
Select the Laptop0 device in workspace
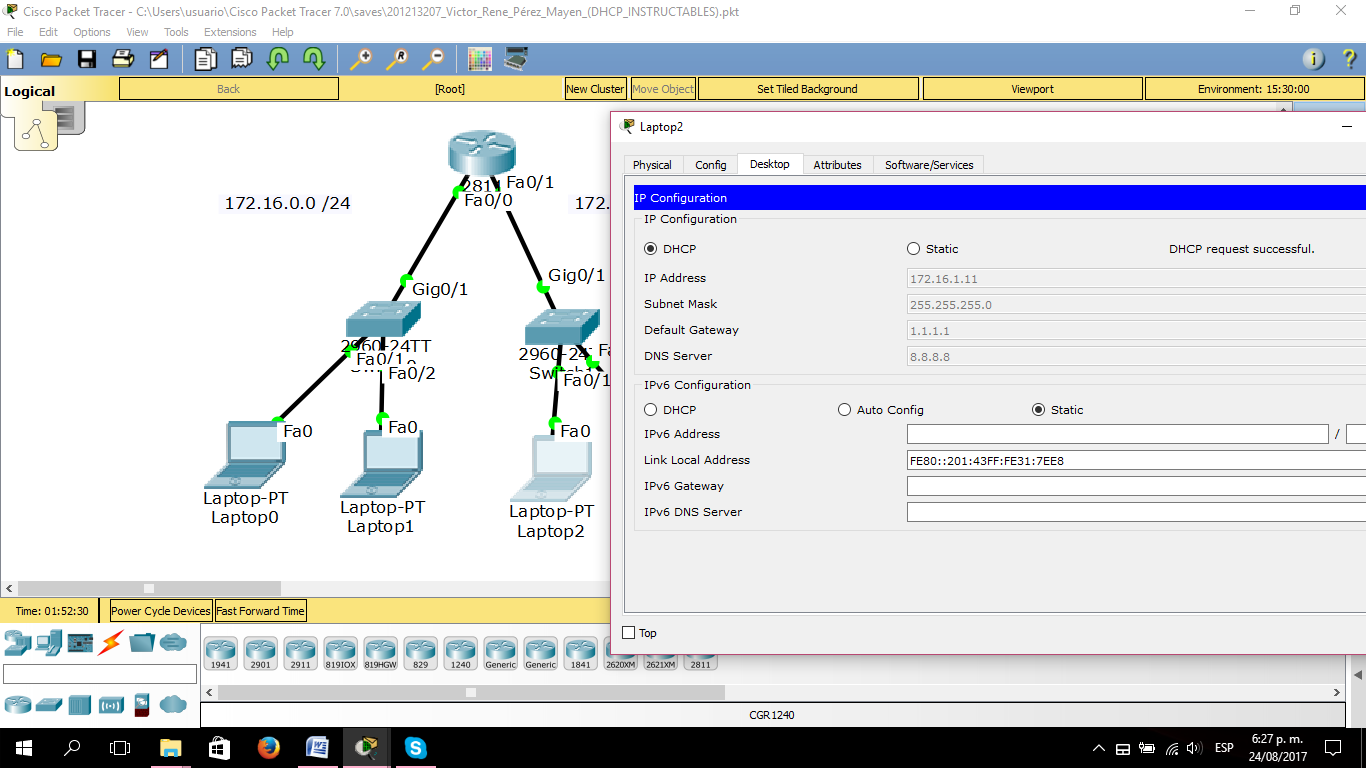click(245, 455)
